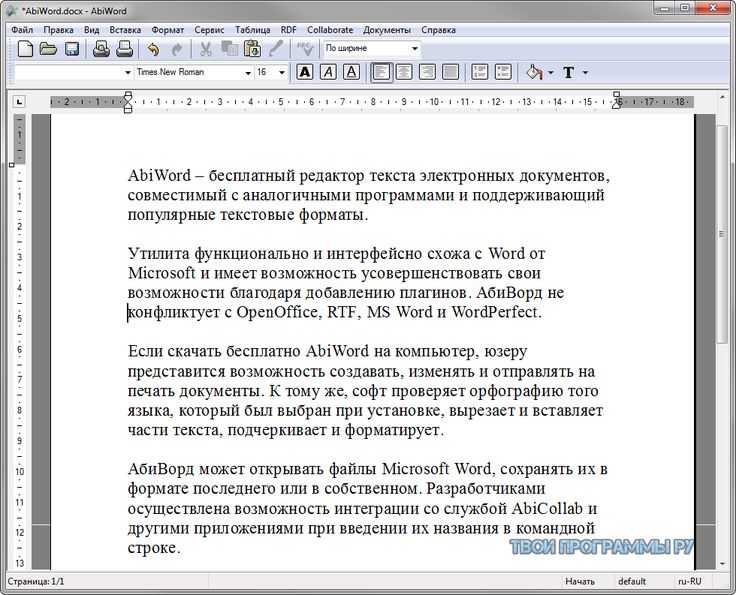Justify the paragraph text
Image resolution: width=736 pixels, height=595 pixels.
[451, 72]
